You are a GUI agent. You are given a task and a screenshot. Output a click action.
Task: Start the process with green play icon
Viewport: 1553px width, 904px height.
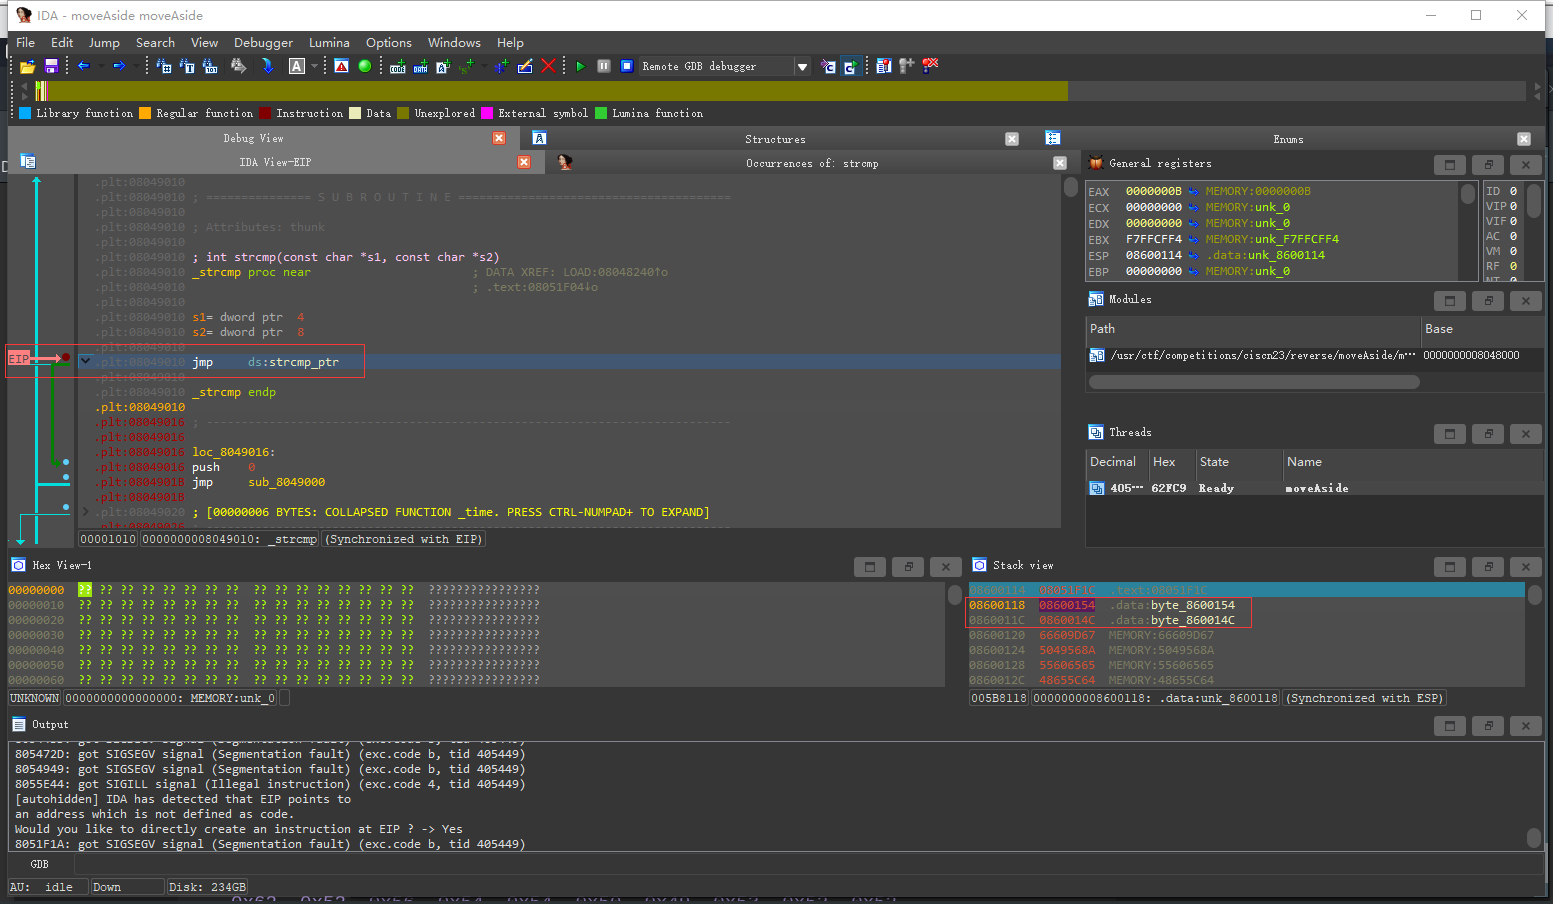[580, 66]
